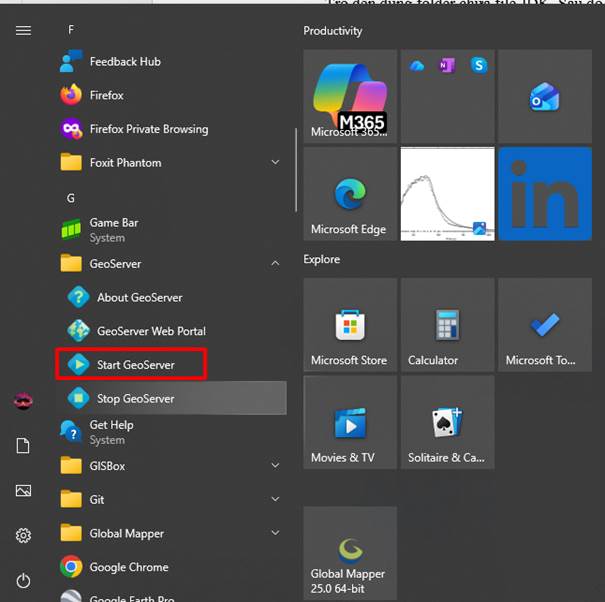Expand the GISBox folder
The width and height of the screenshot is (605, 602).
pos(275,465)
